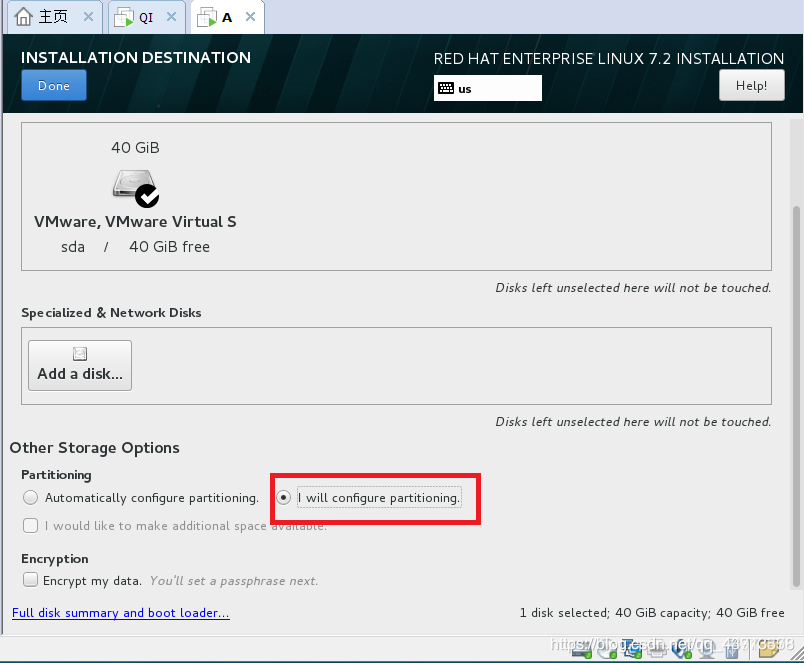Click '1 disk selected; 40 GiB capacity' summary
This screenshot has height=663, width=804.
coord(652,613)
